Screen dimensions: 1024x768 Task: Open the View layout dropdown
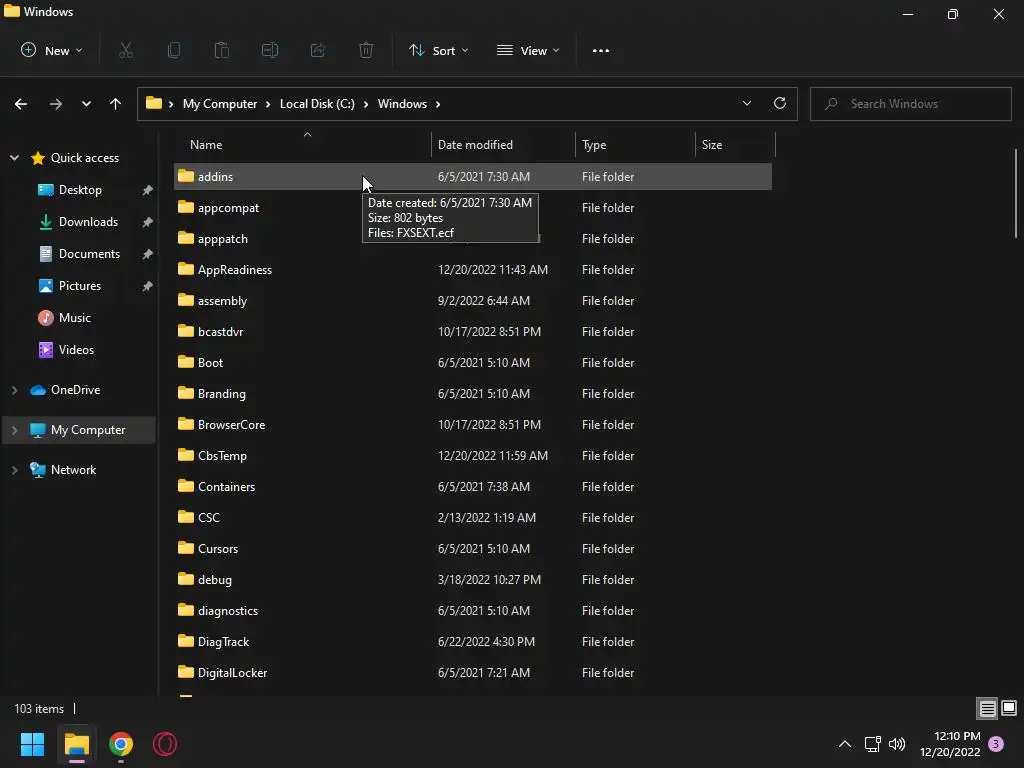pos(528,50)
